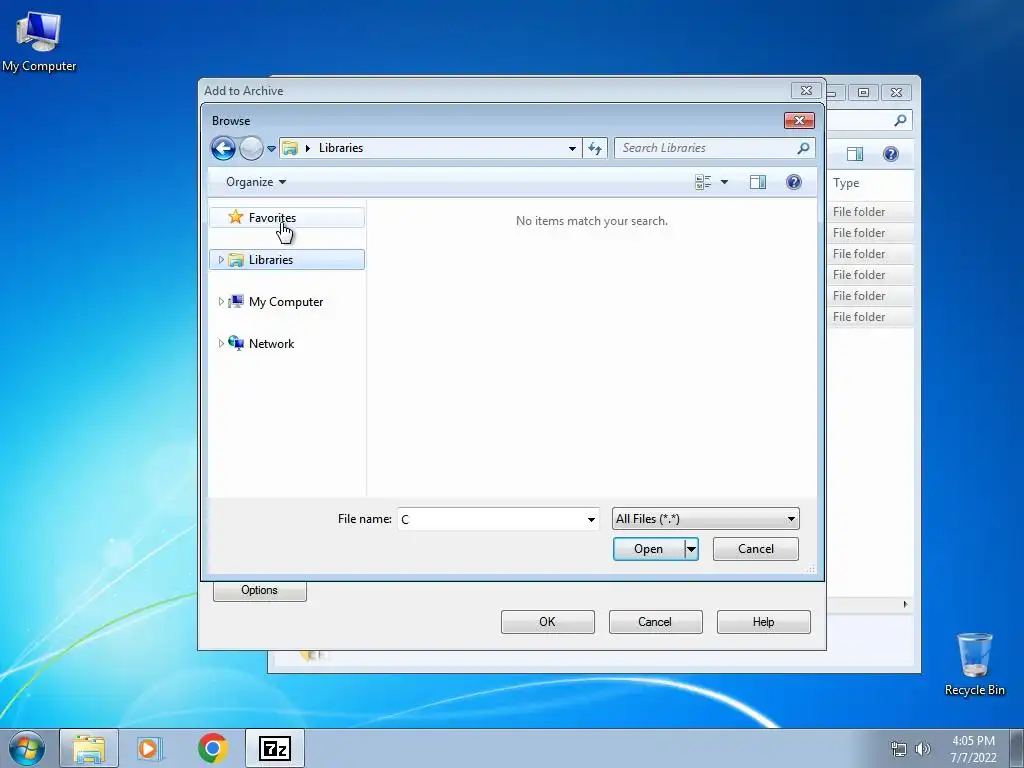This screenshot has width=1024, height=768.
Task: Click Help in Add to Archive
Action: [x=763, y=622]
